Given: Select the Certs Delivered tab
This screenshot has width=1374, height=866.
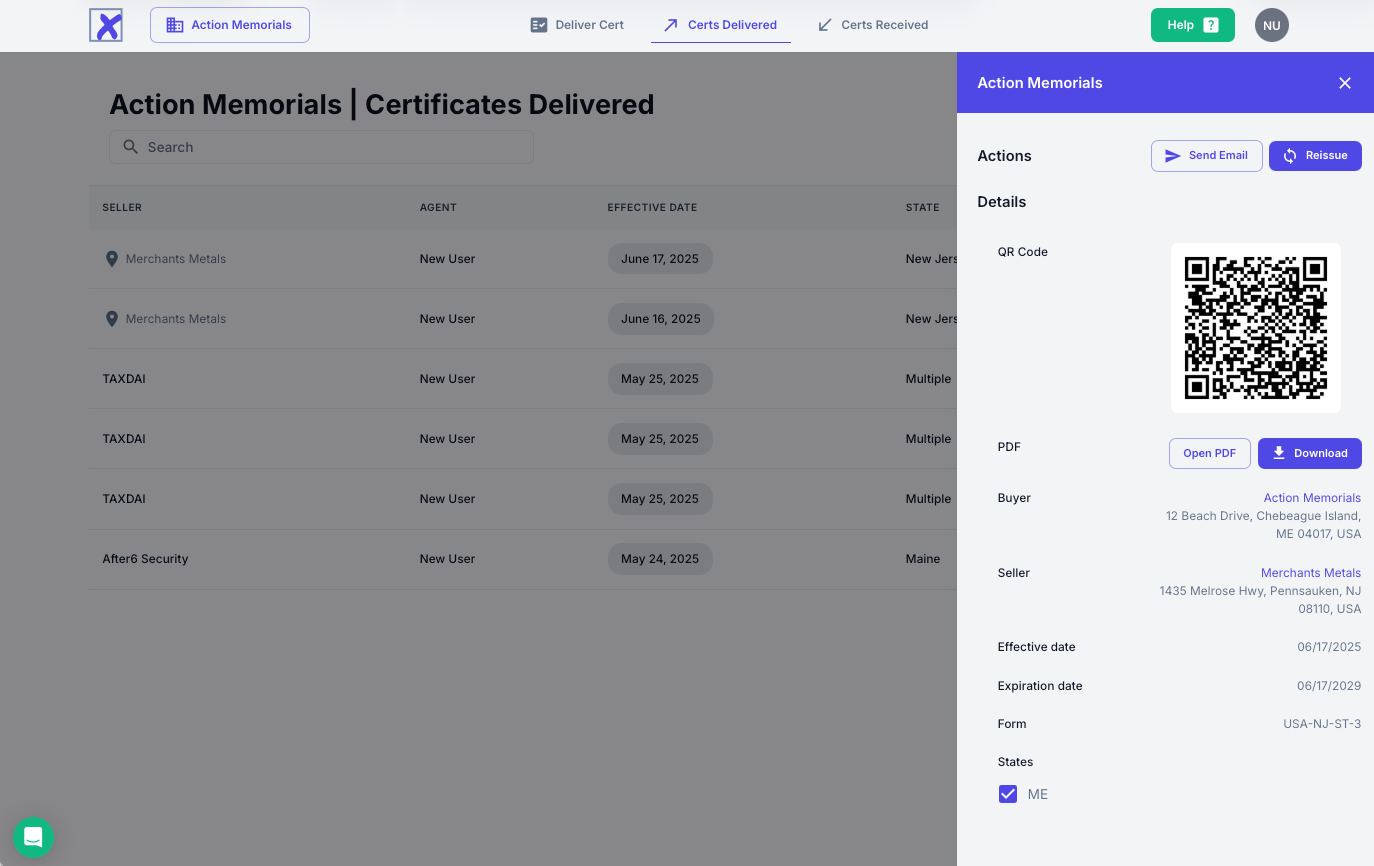Looking at the screenshot, I should click(721, 25).
